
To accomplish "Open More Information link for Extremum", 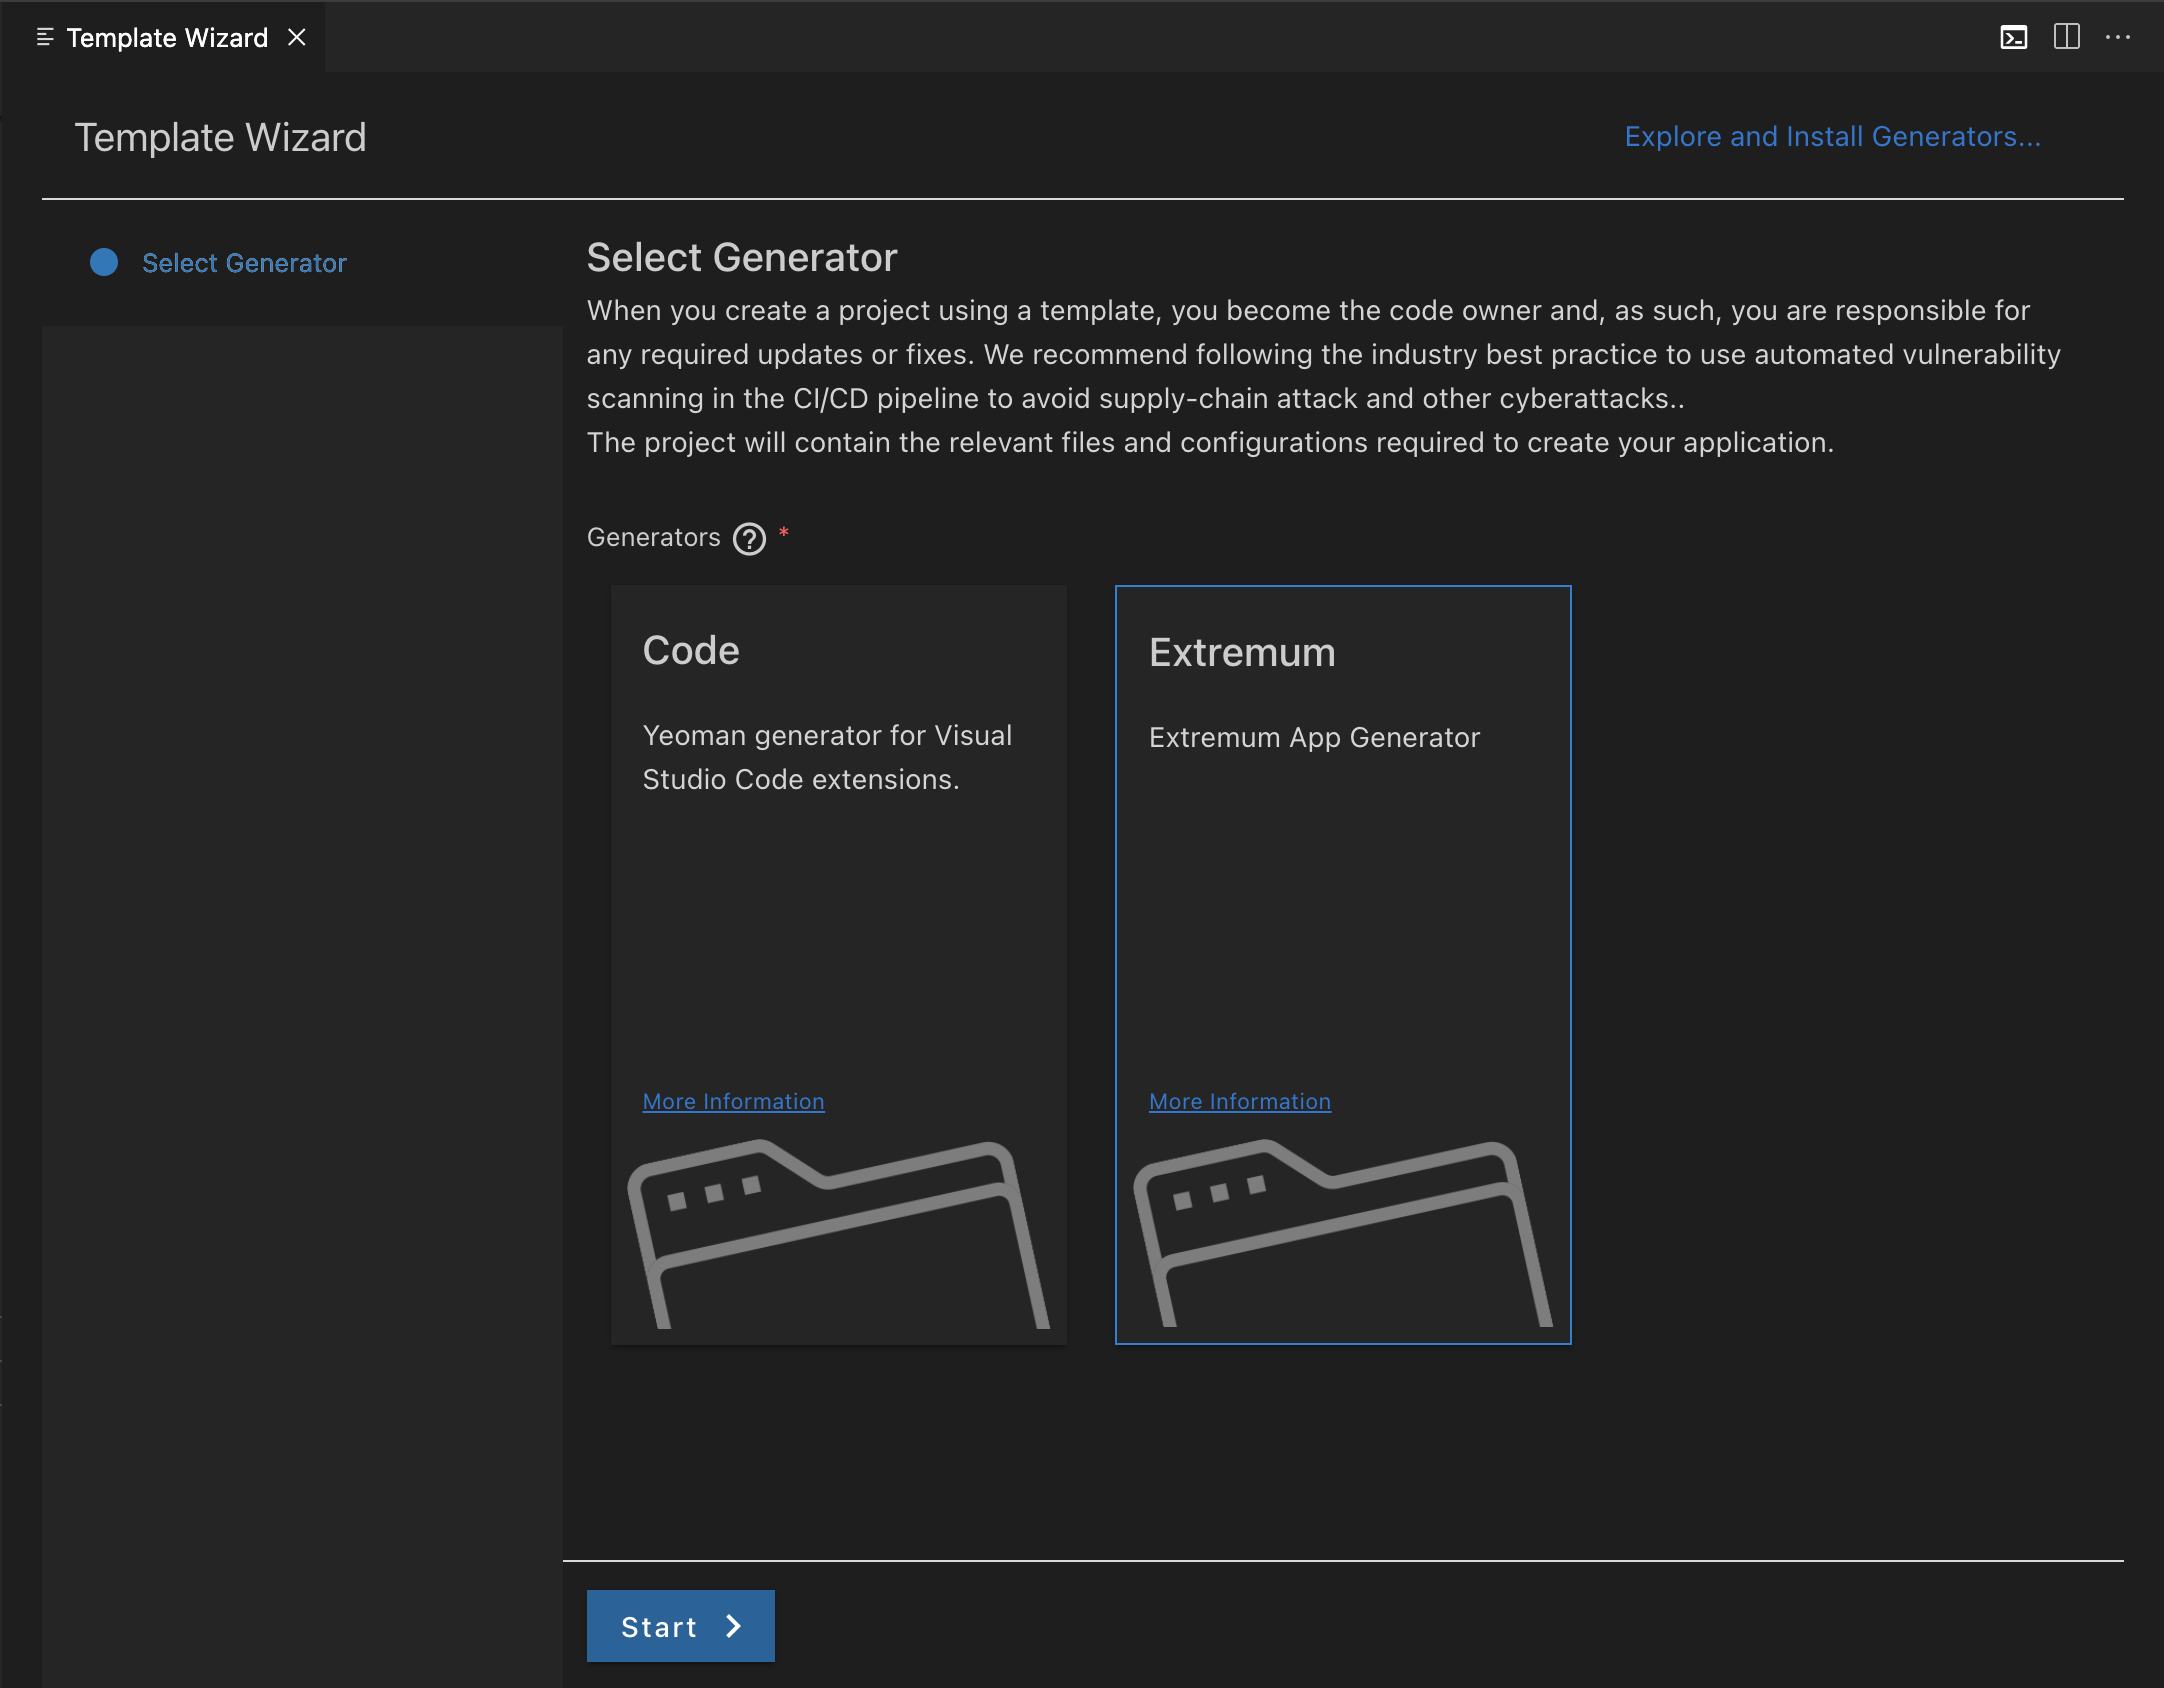I will point(1239,1101).
